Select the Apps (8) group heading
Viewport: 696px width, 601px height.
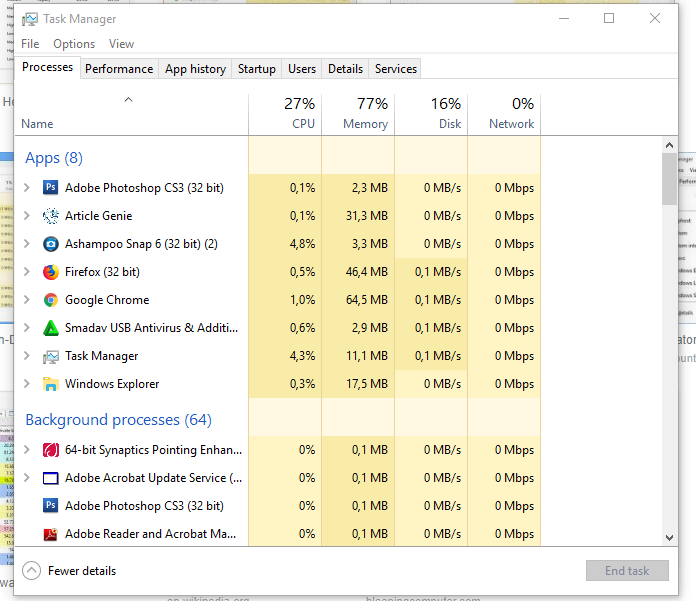point(54,158)
